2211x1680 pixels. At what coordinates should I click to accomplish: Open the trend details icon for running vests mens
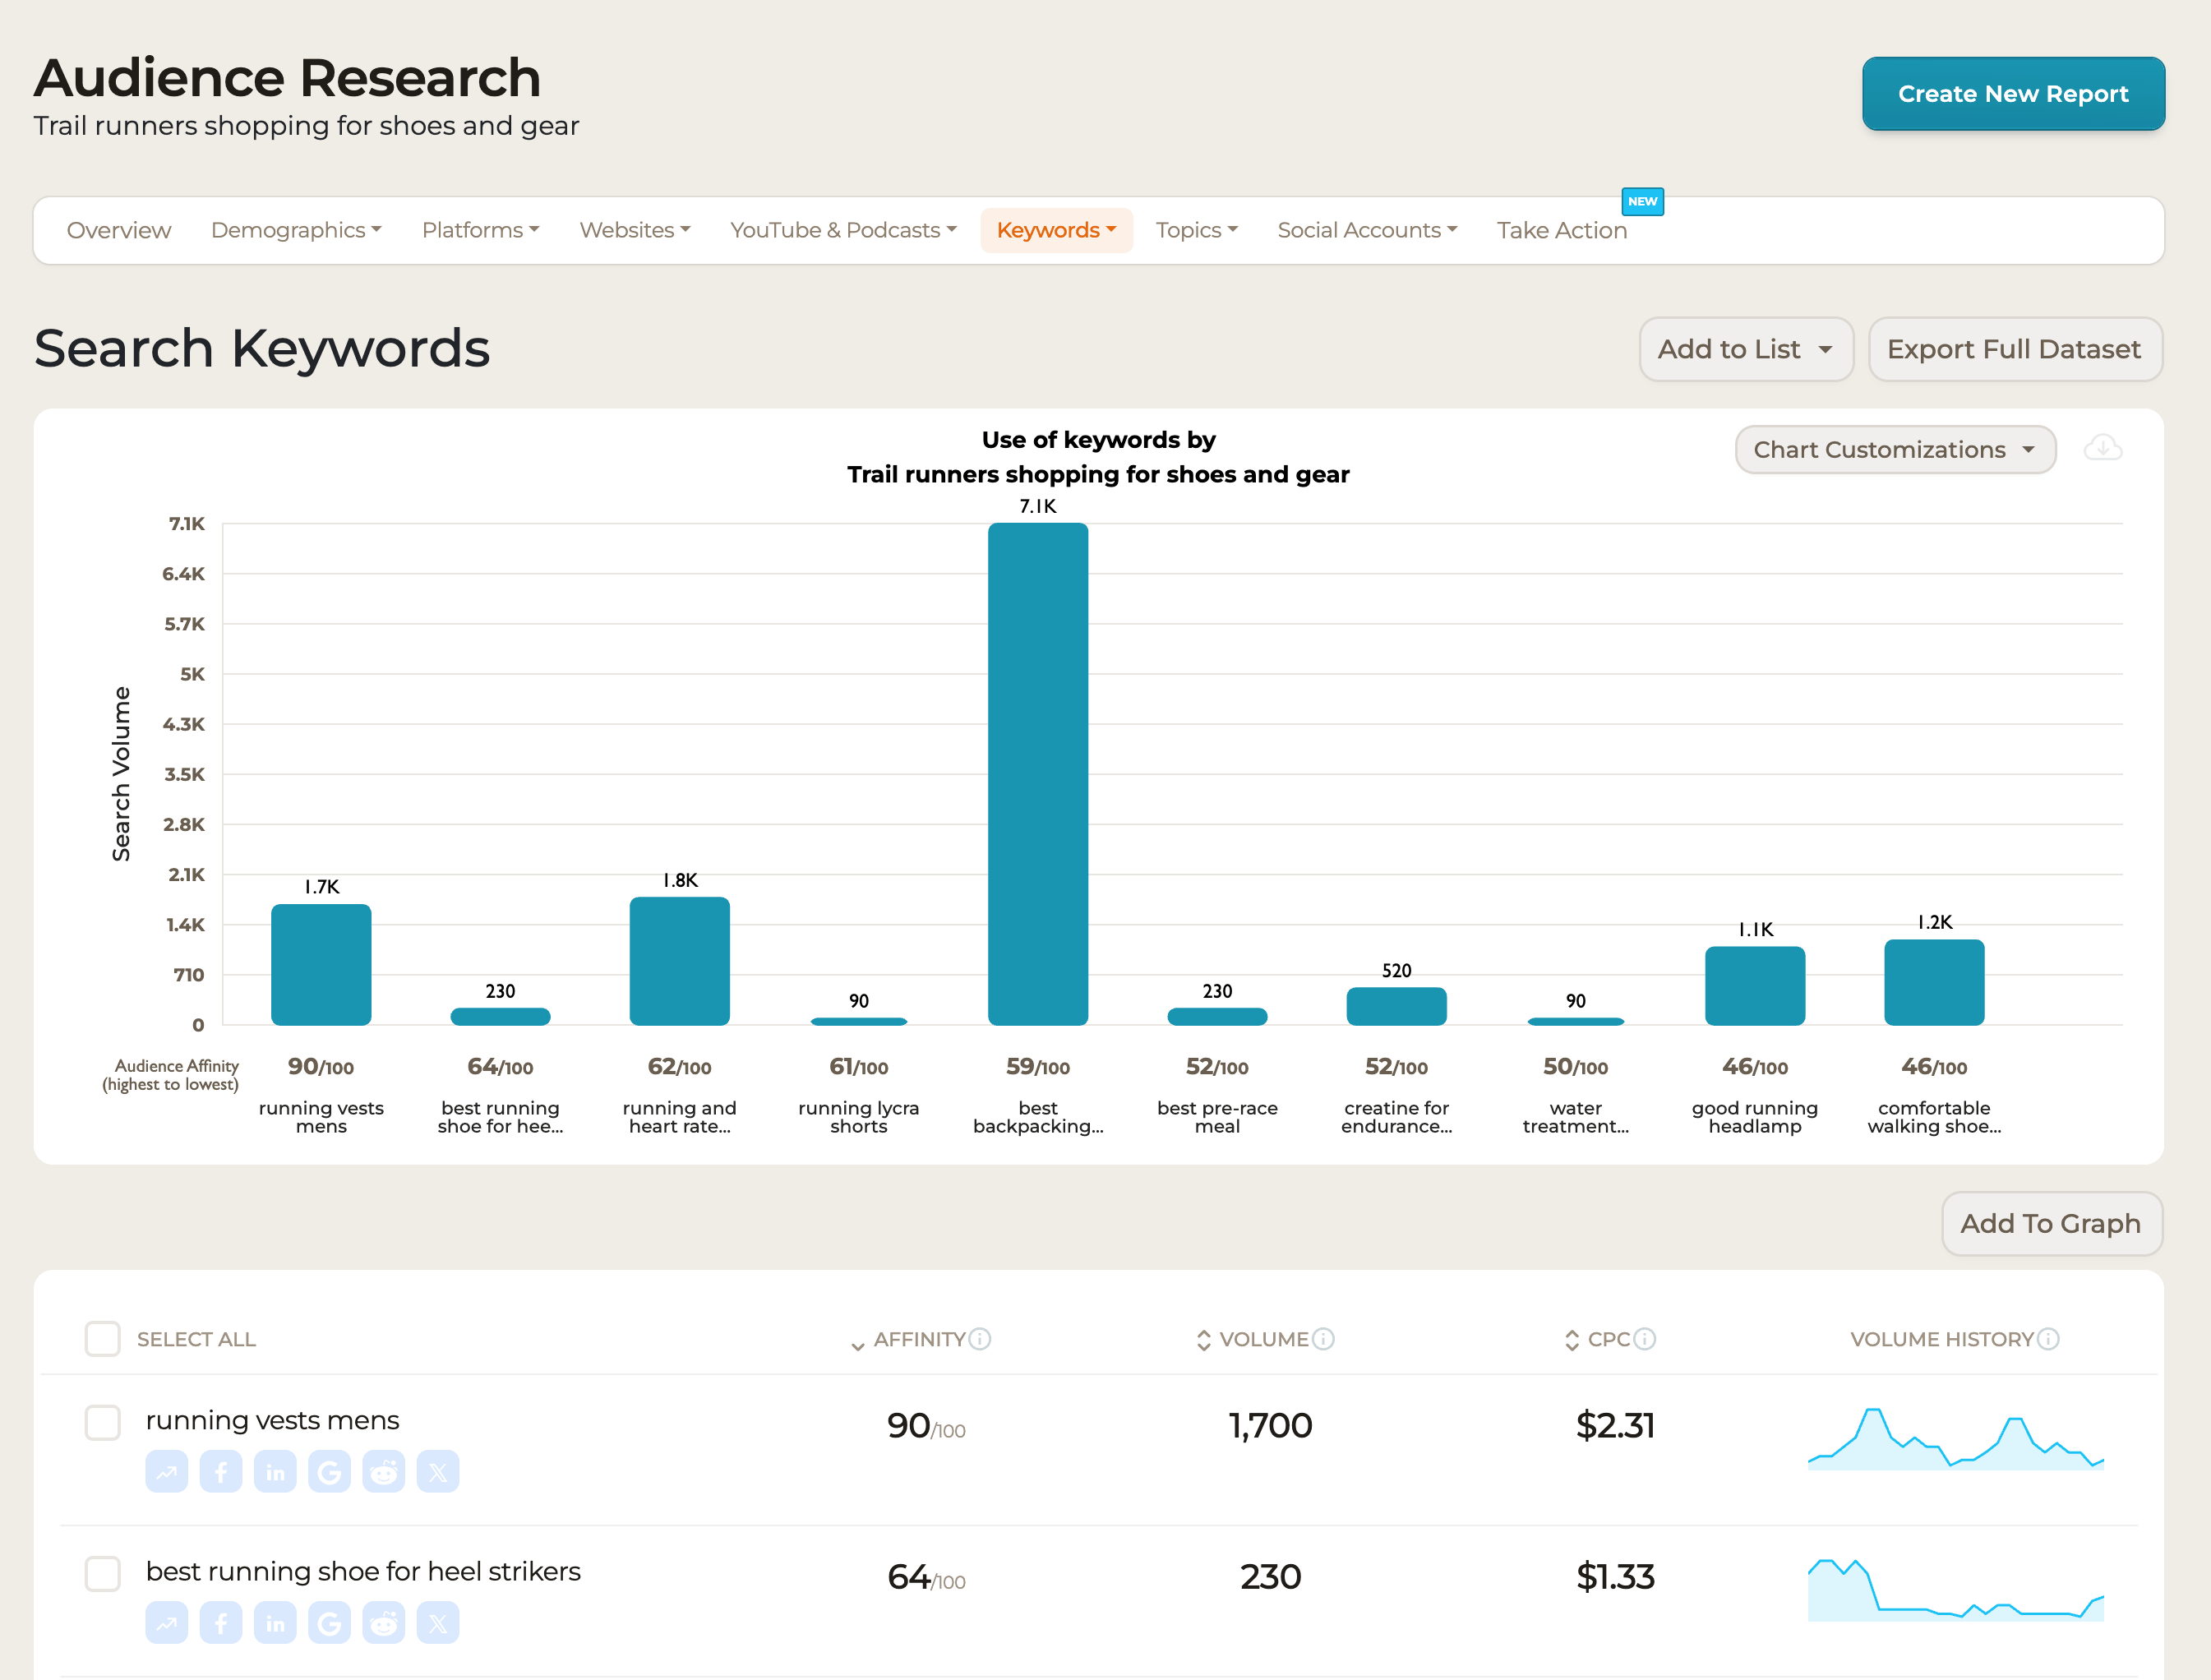click(166, 1471)
